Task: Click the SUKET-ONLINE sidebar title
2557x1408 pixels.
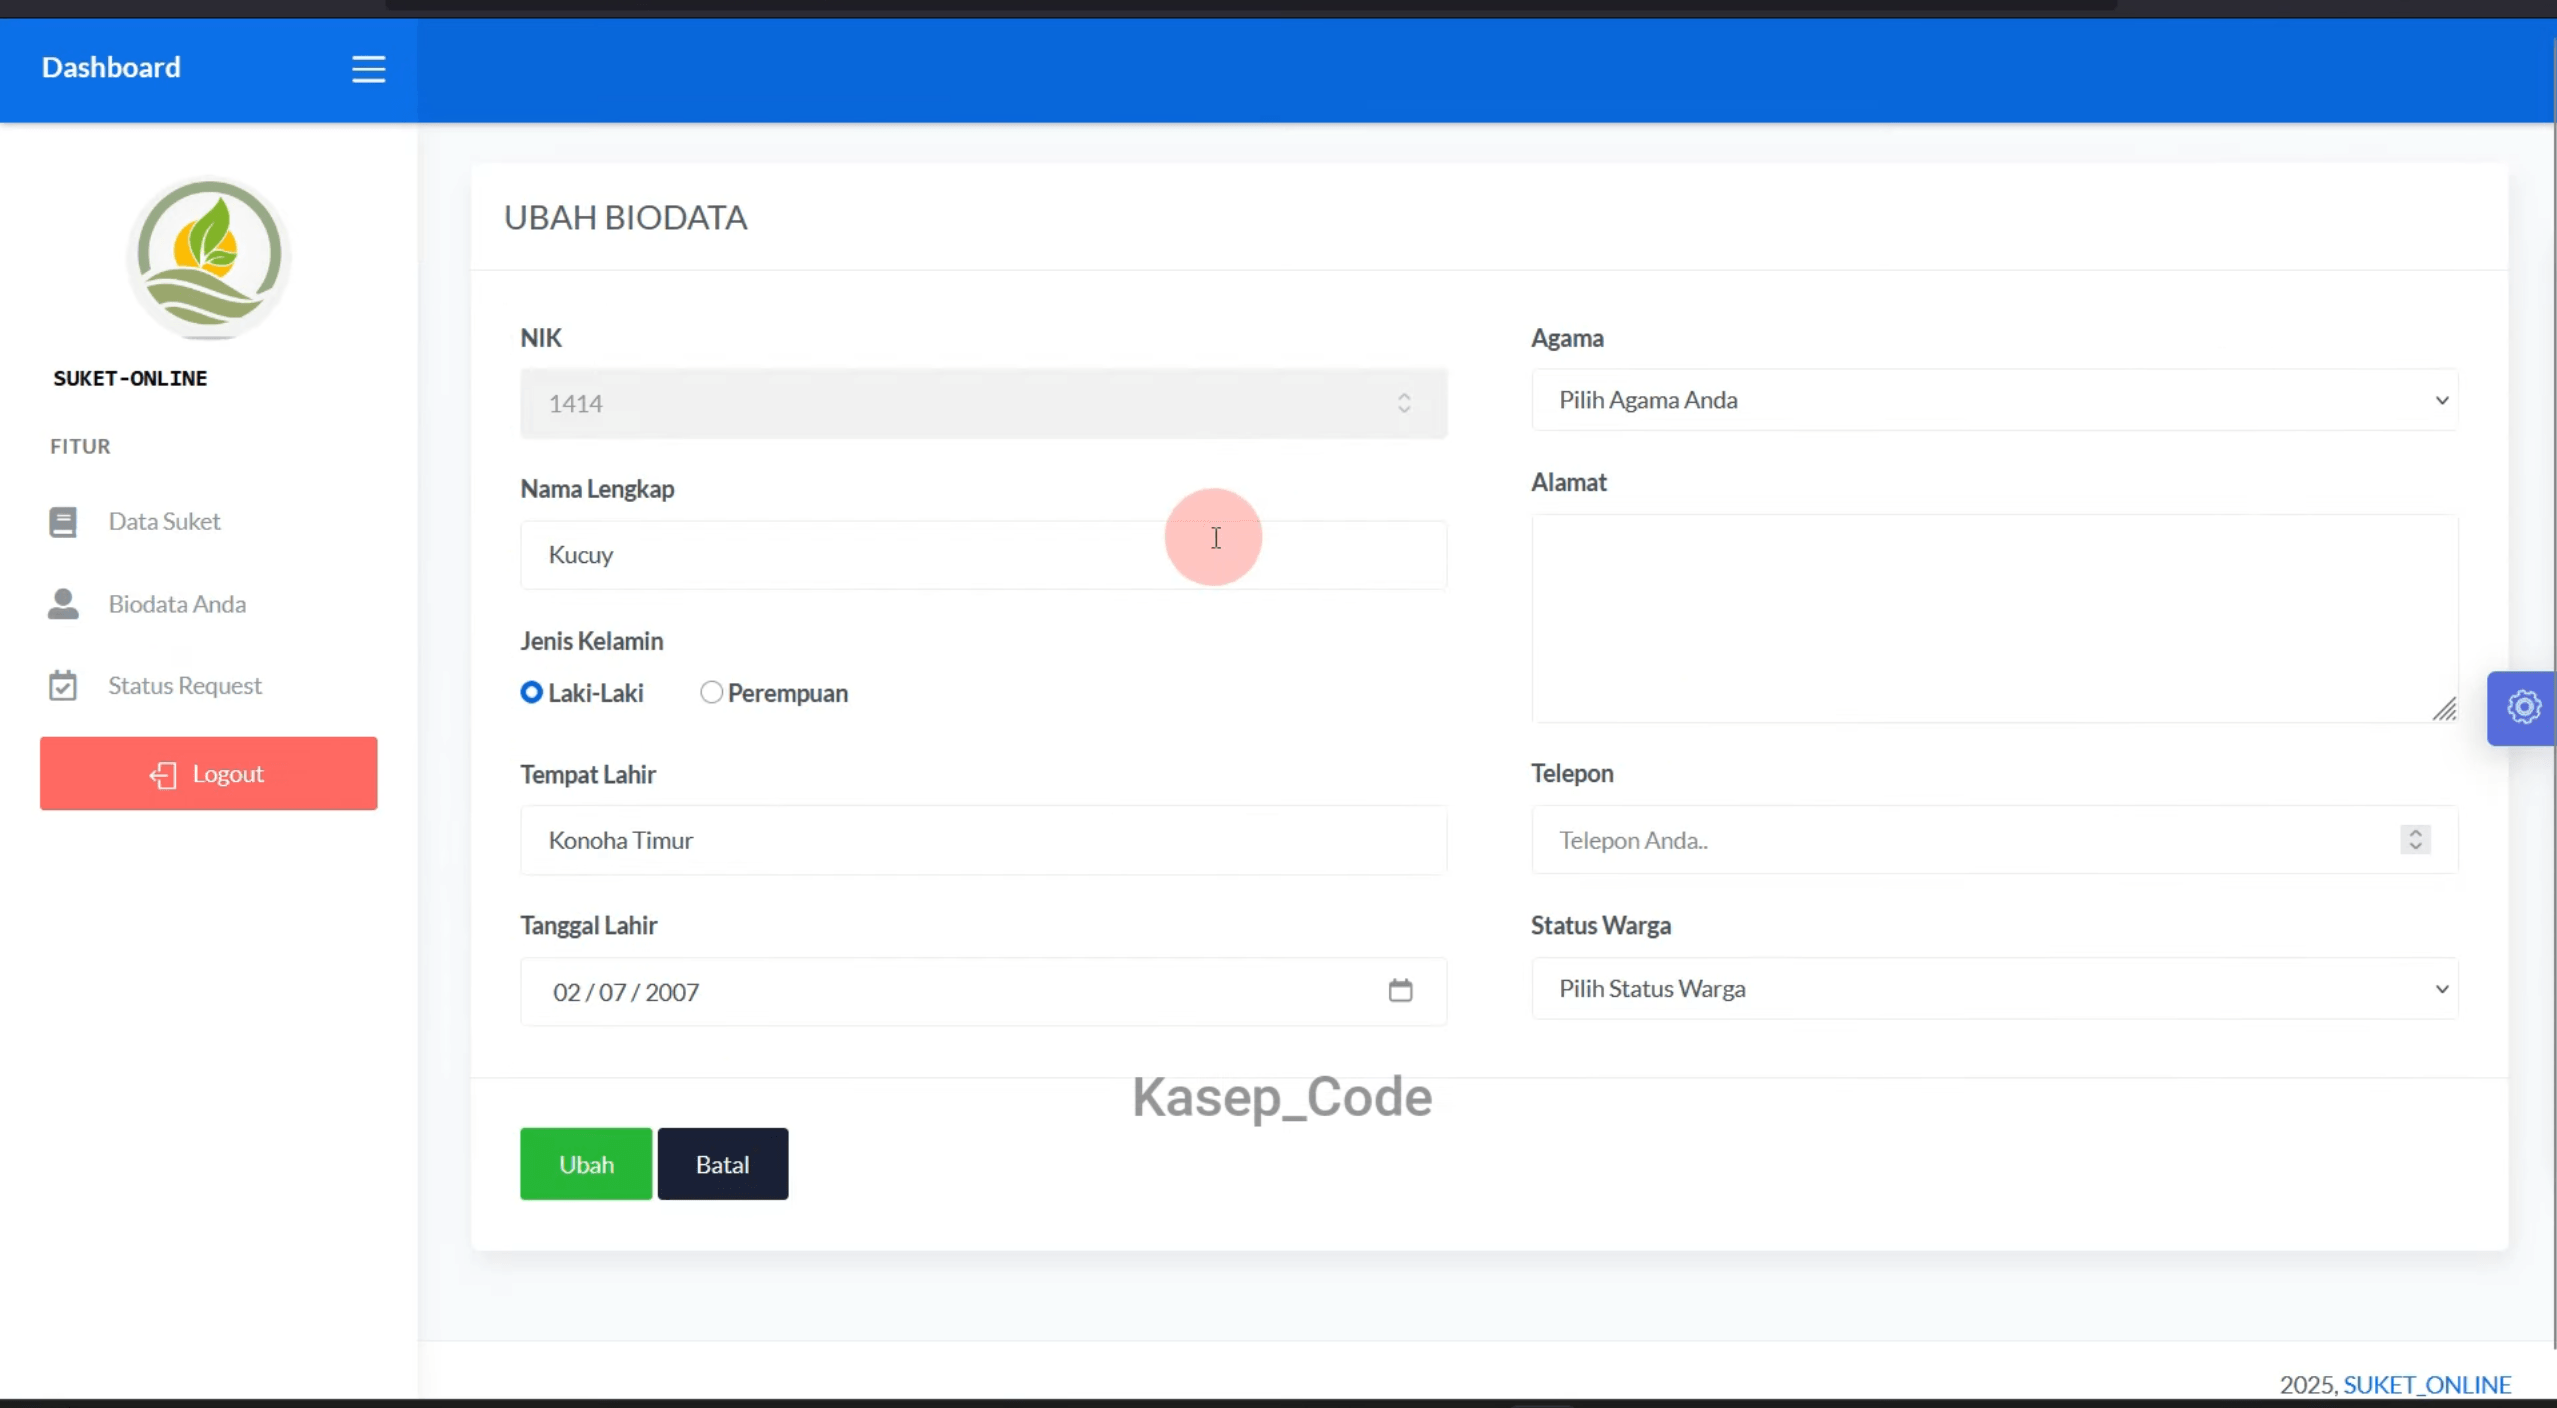Action: [130, 378]
